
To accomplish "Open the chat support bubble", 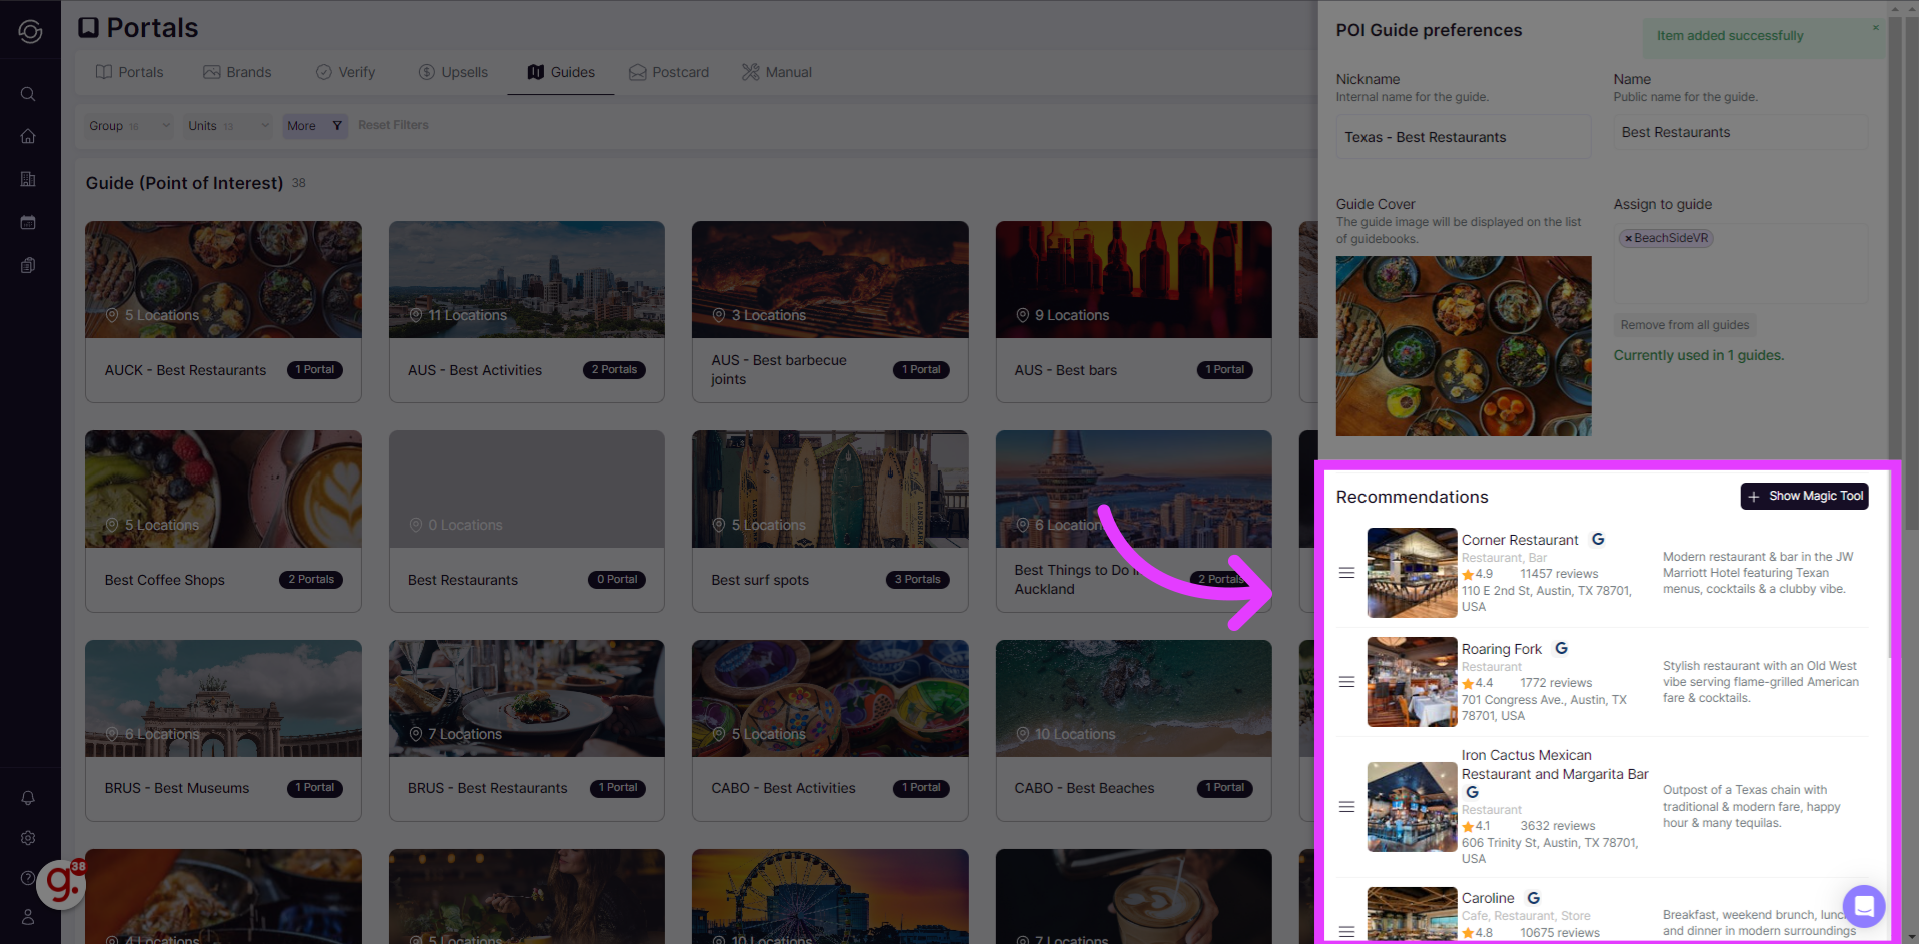I will 1863,906.
